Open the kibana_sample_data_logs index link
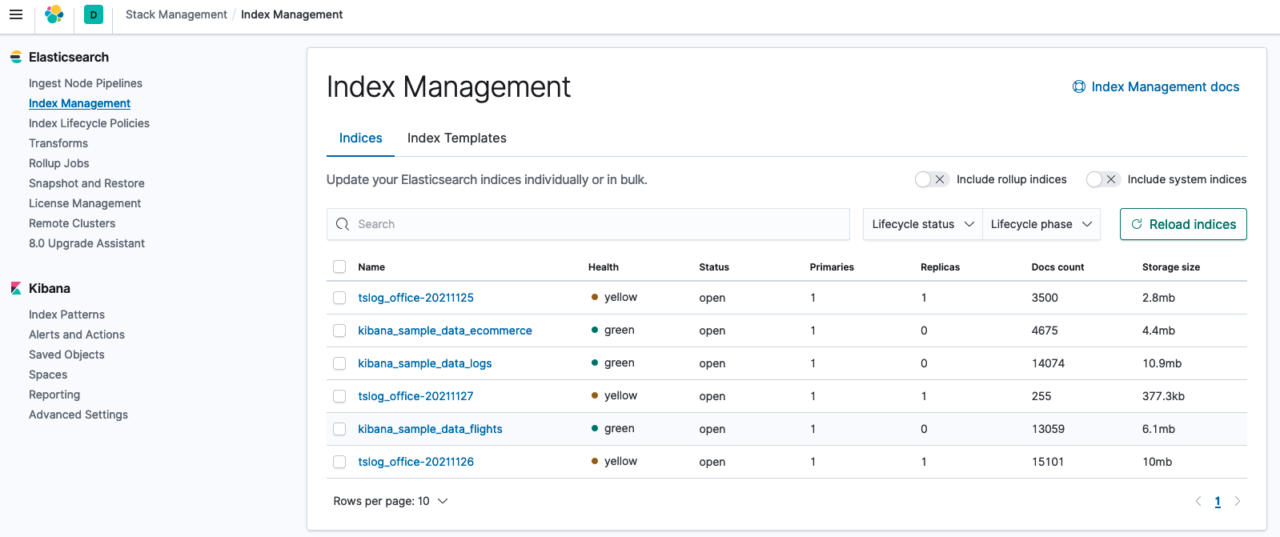This screenshot has height=537, width=1280. 425,363
